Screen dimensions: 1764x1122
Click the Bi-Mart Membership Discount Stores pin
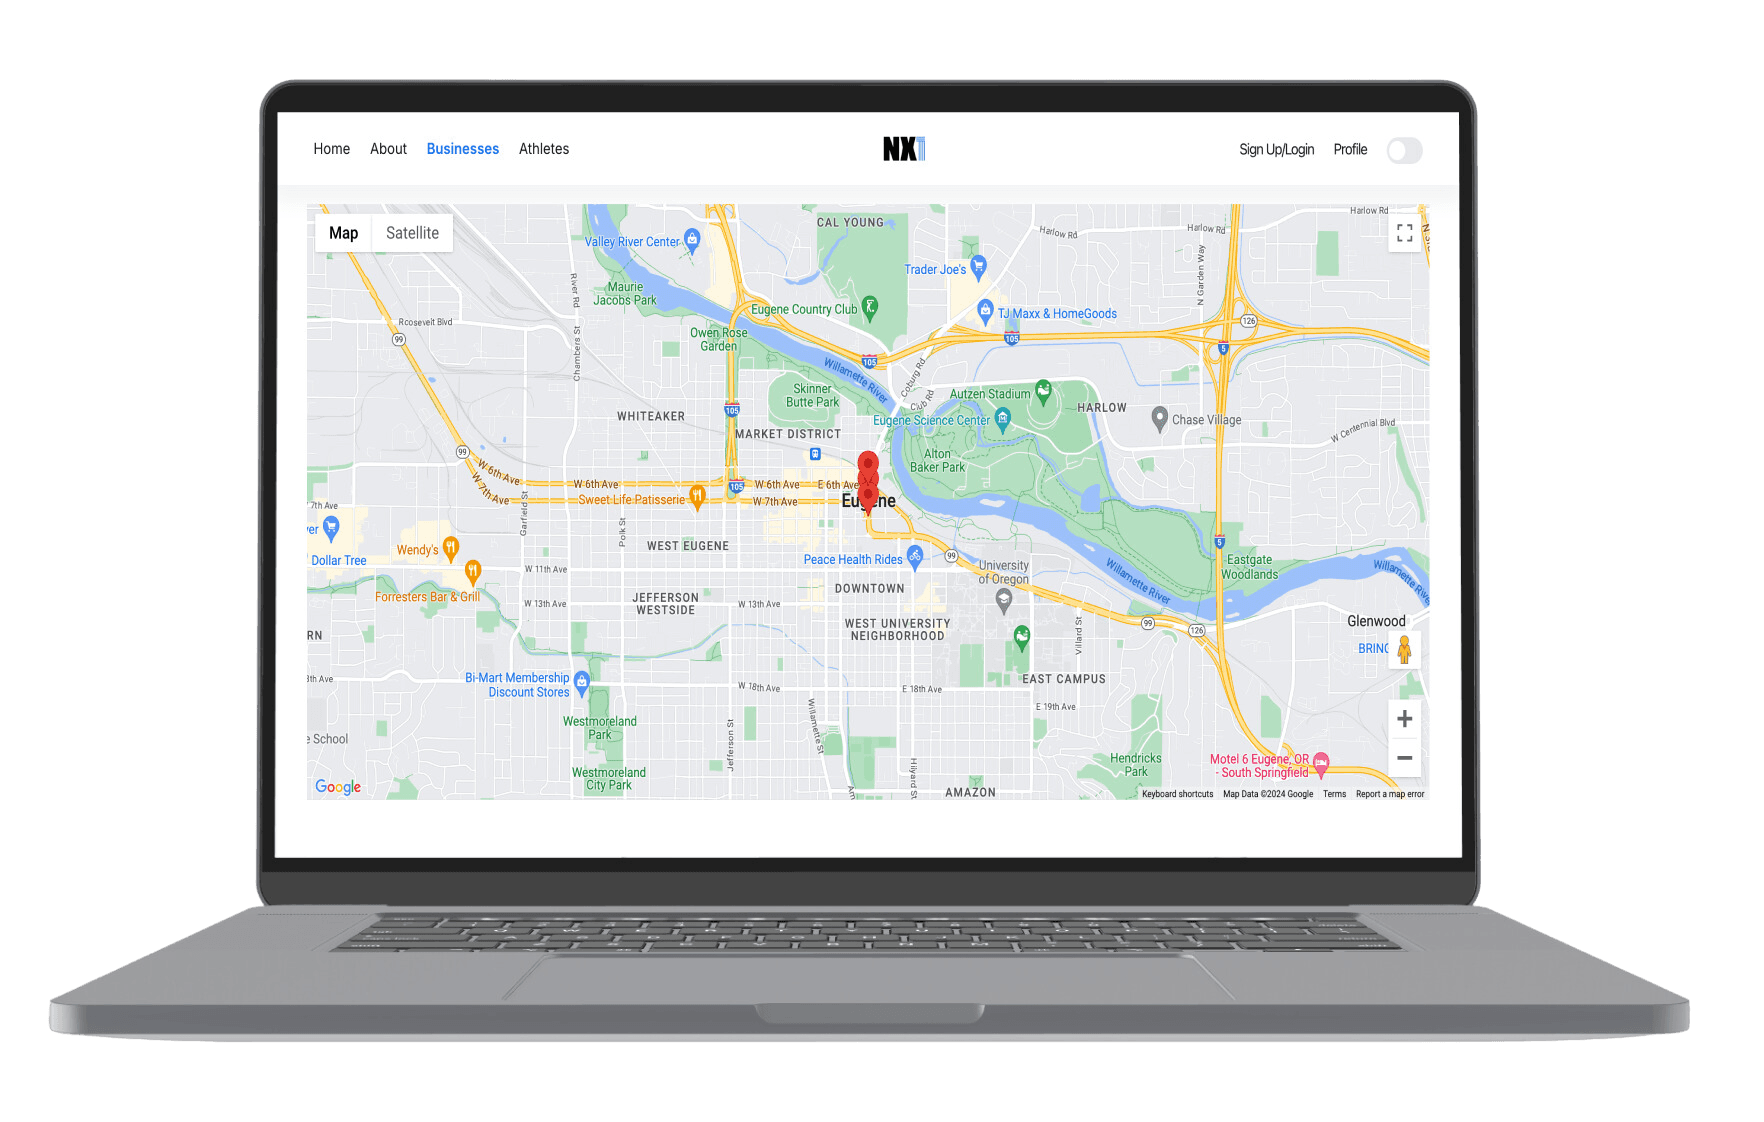pos(581,684)
